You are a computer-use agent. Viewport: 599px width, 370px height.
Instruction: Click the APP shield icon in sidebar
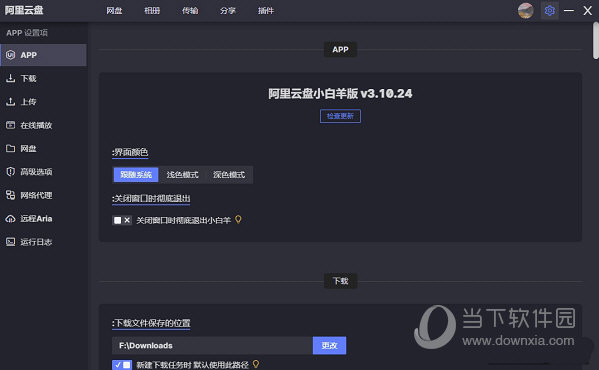(11, 55)
